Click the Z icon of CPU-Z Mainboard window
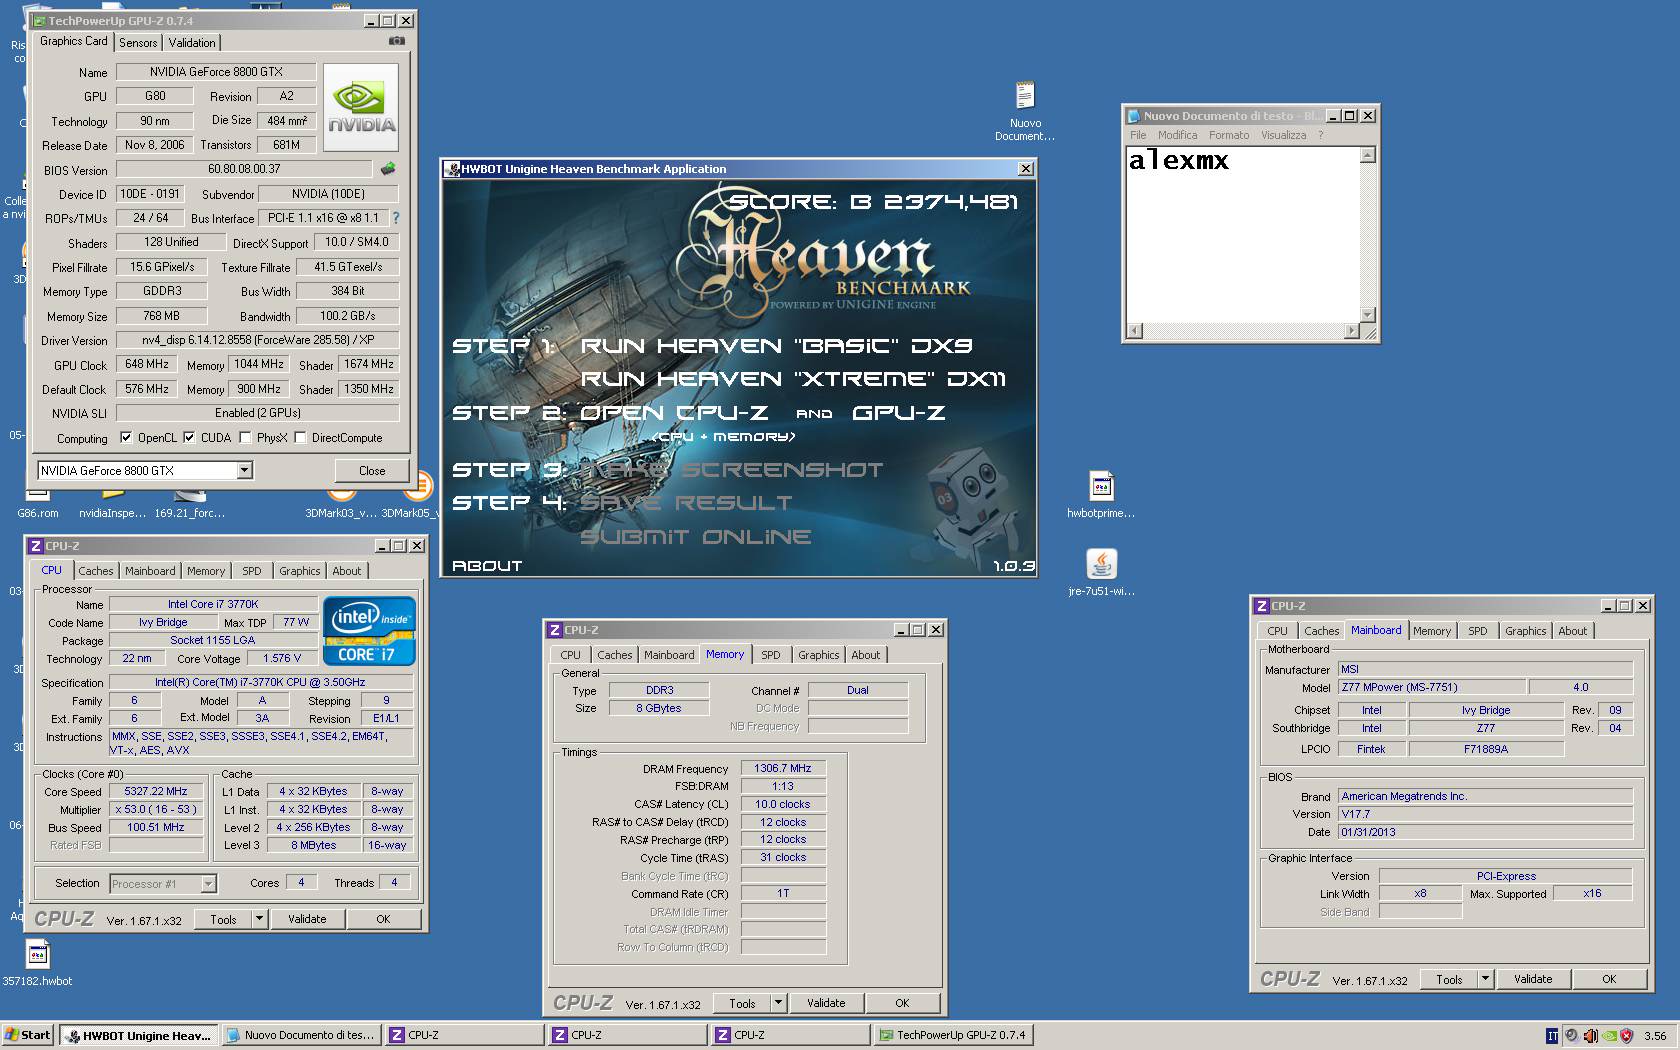The image size is (1680, 1050). click(x=1262, y=606)
